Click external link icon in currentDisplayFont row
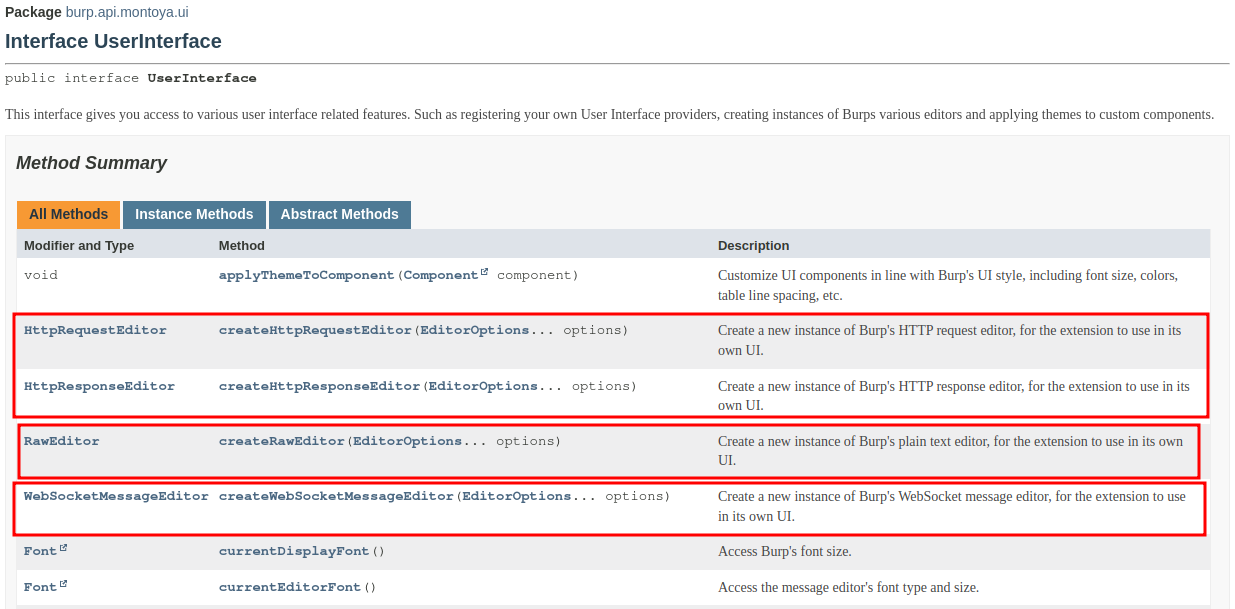The height and width of the screenshot is (609, 1235). click(x=63, y=549)
